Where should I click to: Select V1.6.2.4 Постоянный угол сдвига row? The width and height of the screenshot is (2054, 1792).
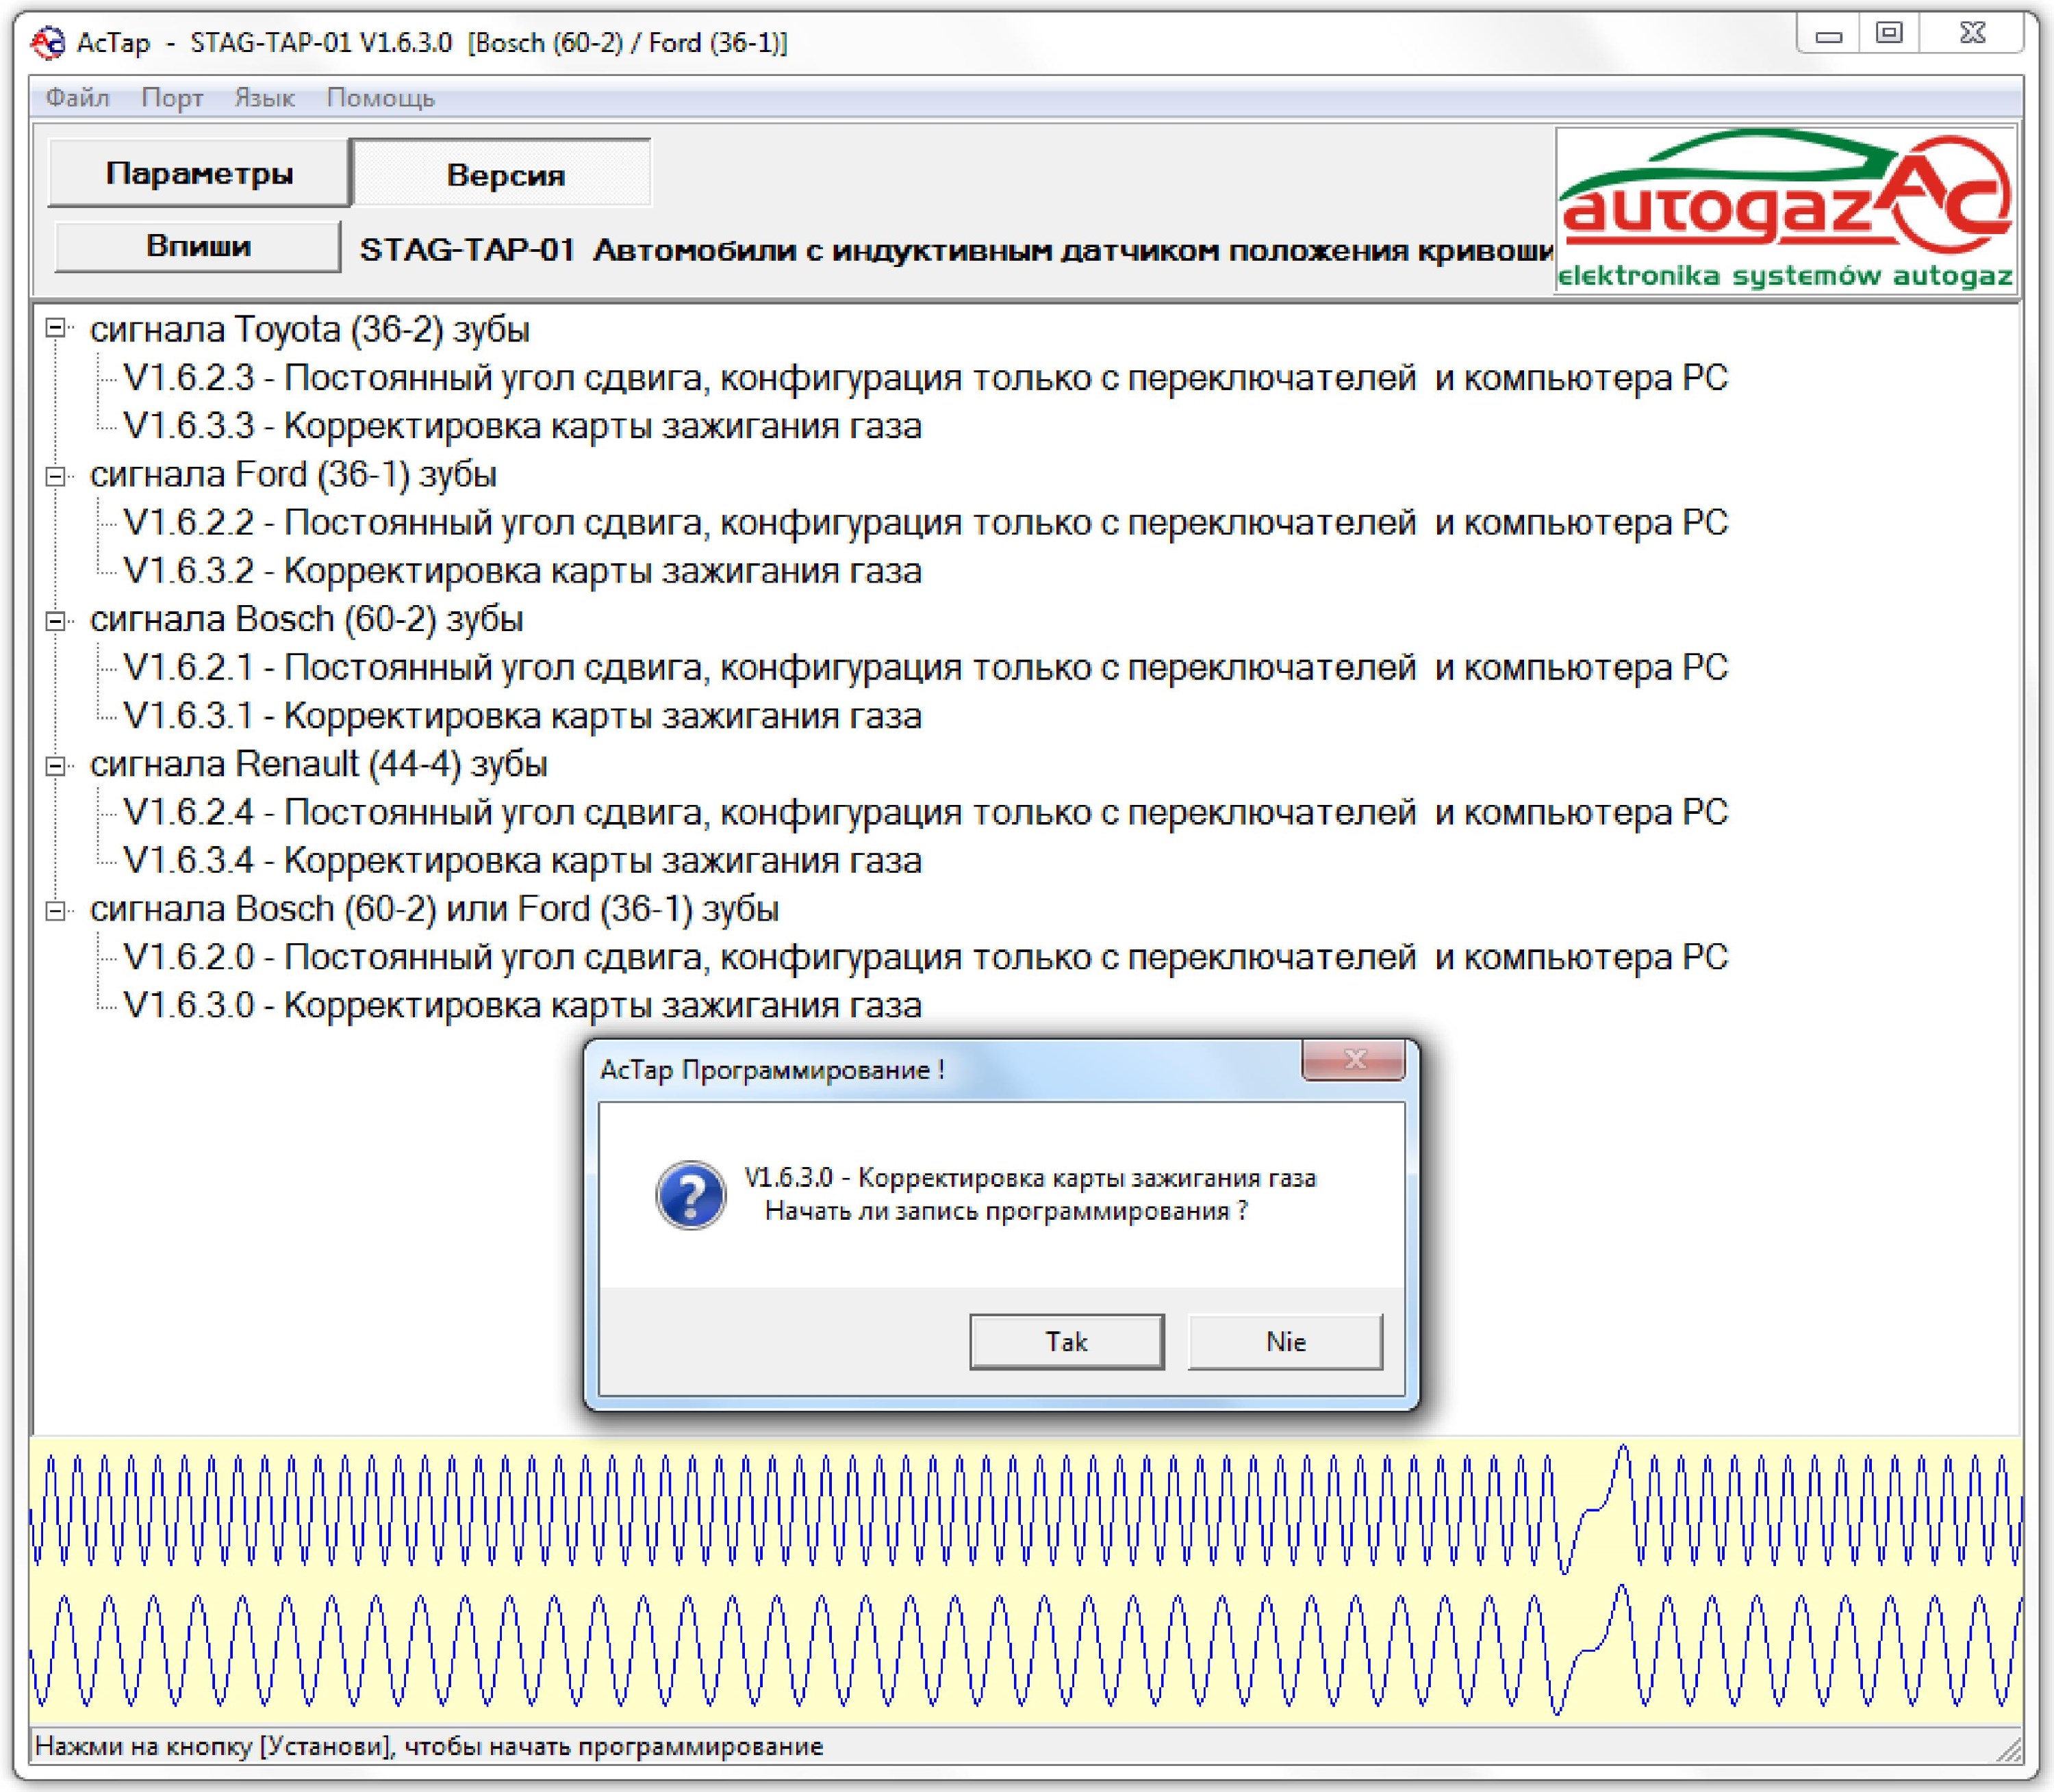[x=925, y=812]
